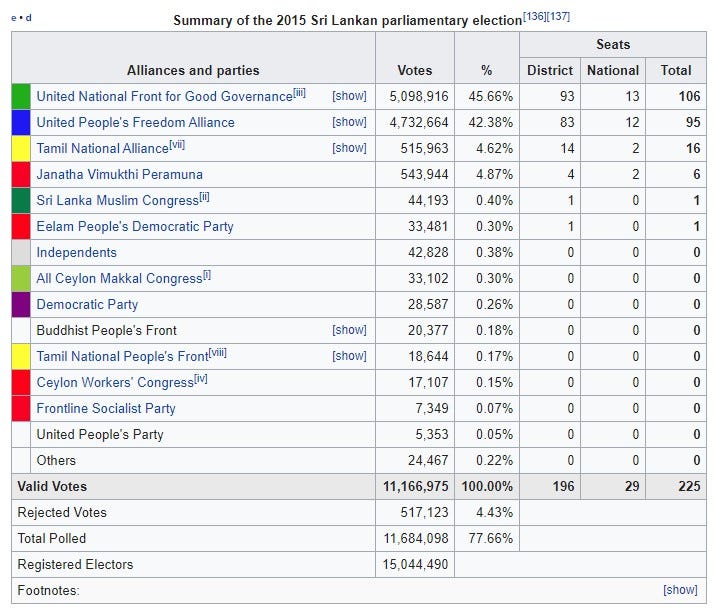The height and width of the screenshot is (612, 716).
Task: Select turnout percentage 77.66%
Action: [490, 538]
